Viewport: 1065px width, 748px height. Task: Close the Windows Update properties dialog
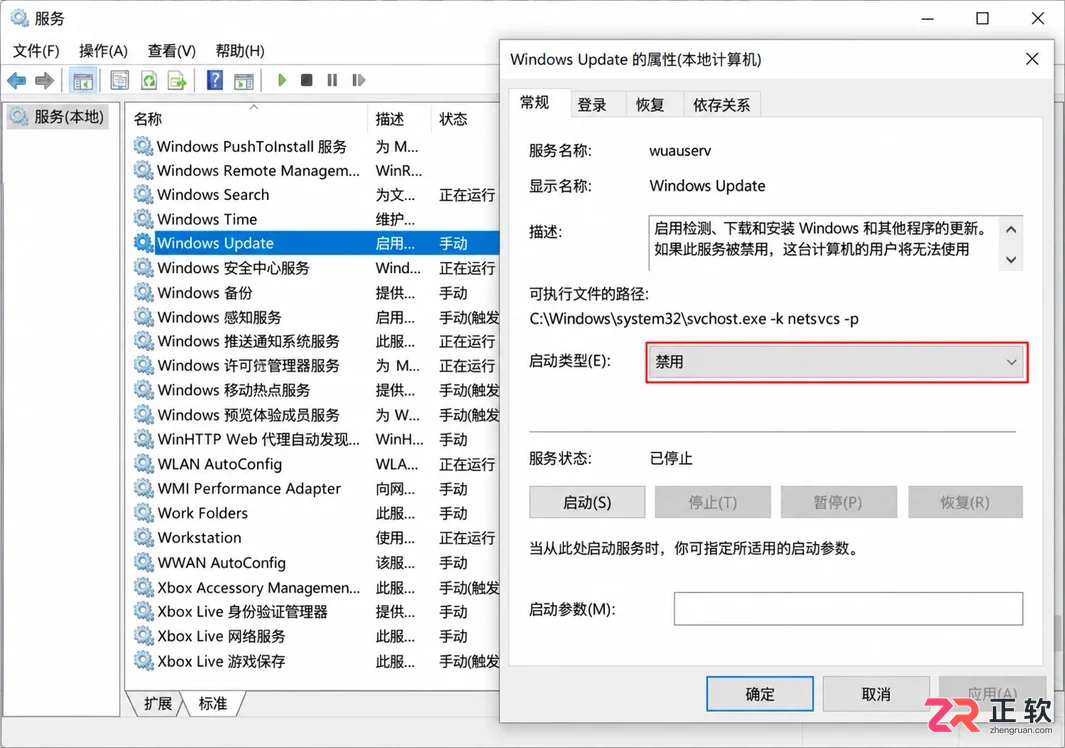tap(1032, 59)
